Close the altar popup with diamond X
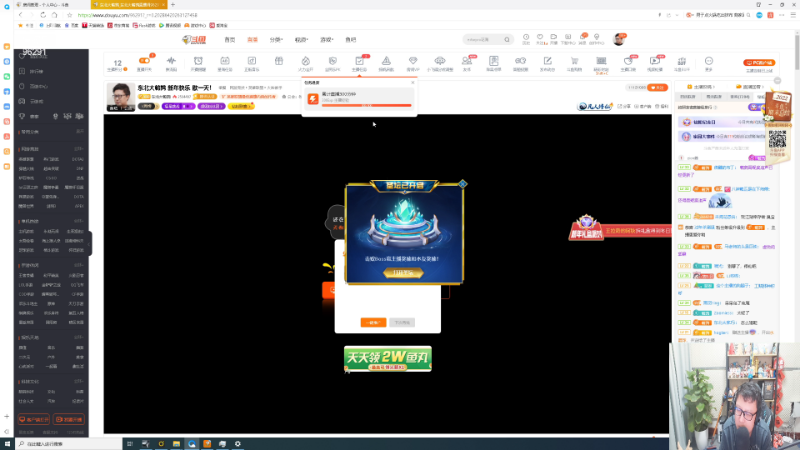 point(463,184)
